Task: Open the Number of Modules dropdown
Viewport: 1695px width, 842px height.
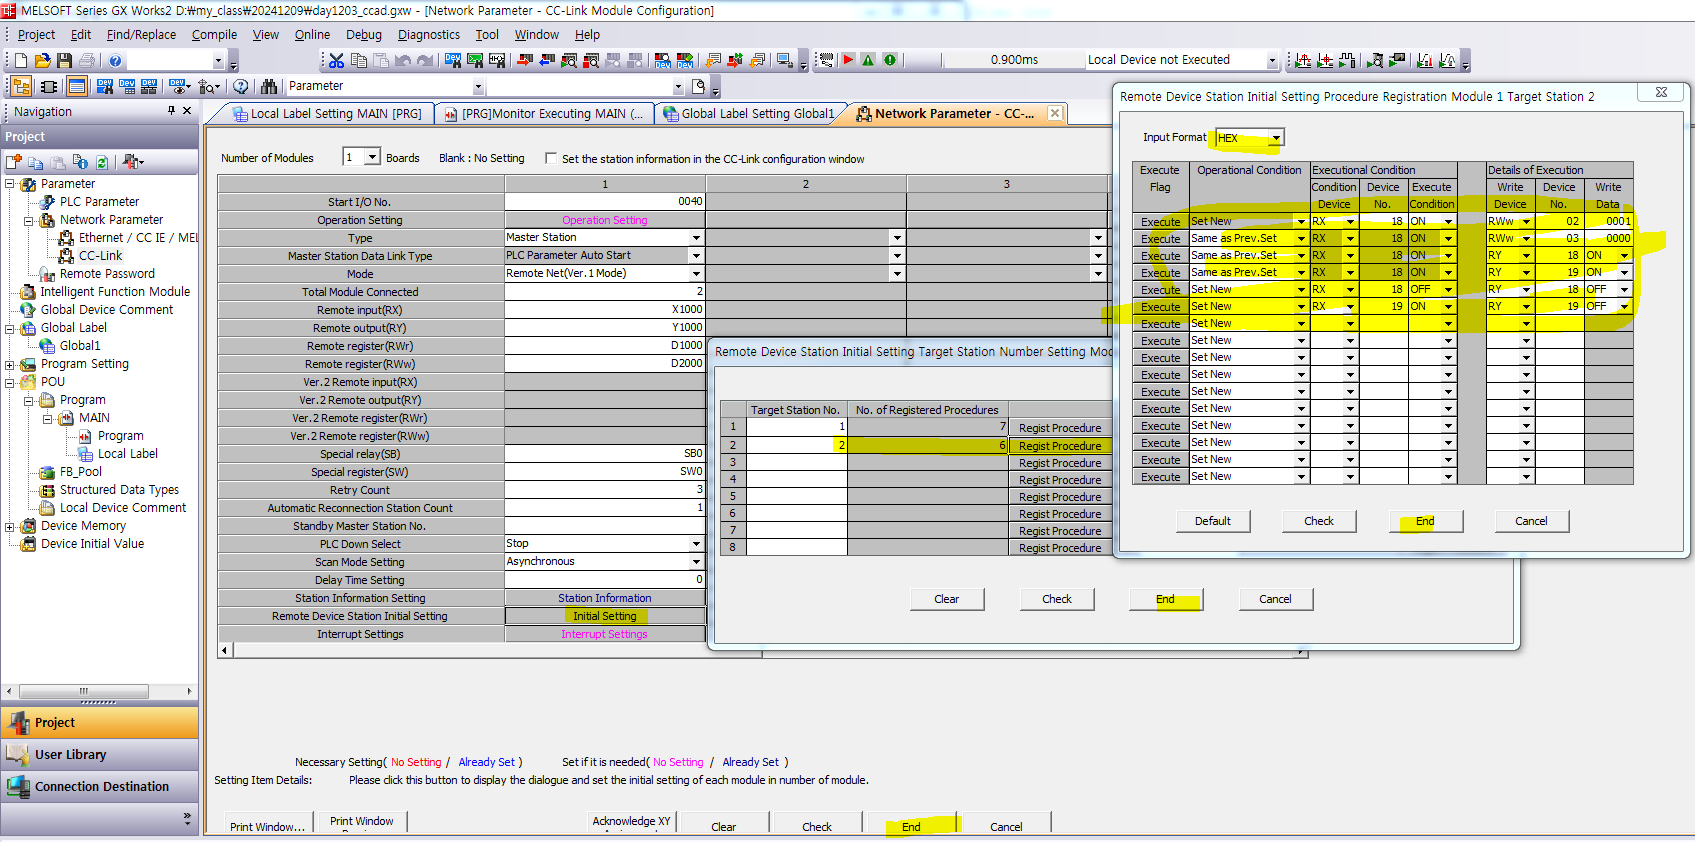Action: pyautogui.click(x=373, y=157)
